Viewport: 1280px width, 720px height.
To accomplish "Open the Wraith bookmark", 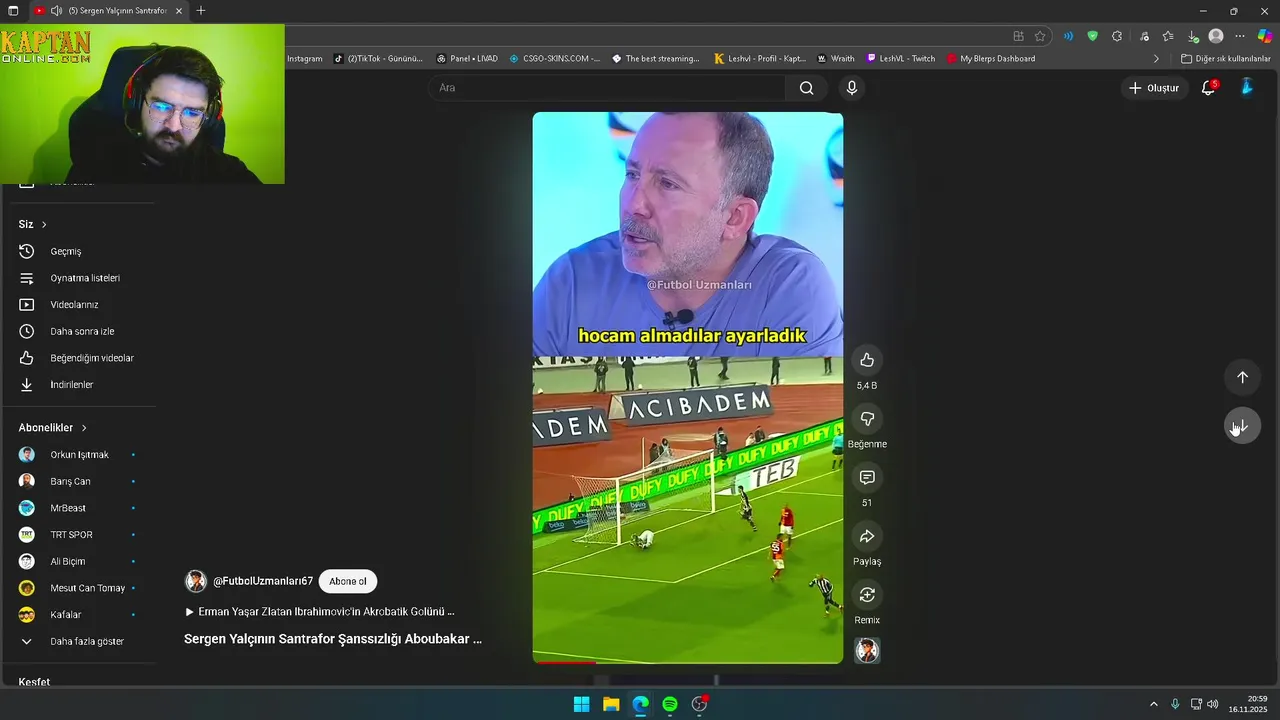I will [x=836, y=59].
